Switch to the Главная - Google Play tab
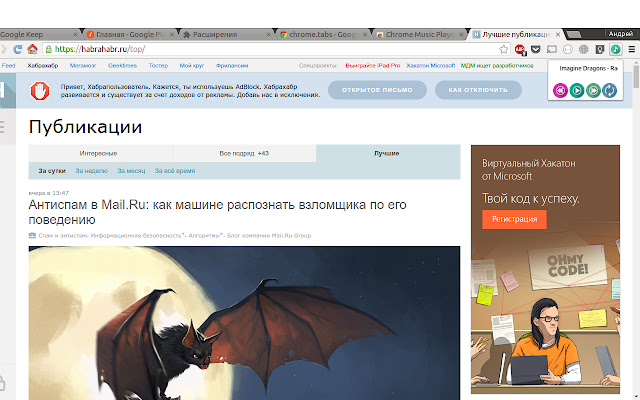The width and height of the screenshot is (640, 400). click(130, 34)
